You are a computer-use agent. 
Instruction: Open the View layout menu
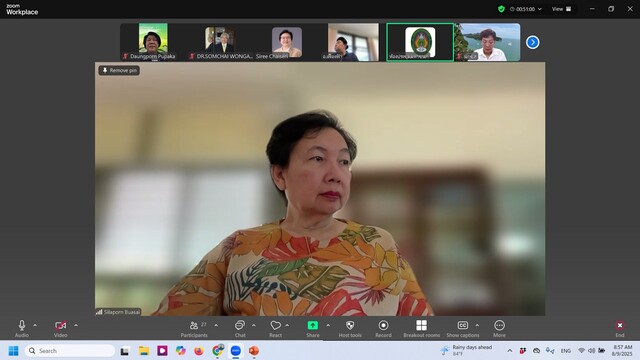pyautogui.click(x=562, y=9)
